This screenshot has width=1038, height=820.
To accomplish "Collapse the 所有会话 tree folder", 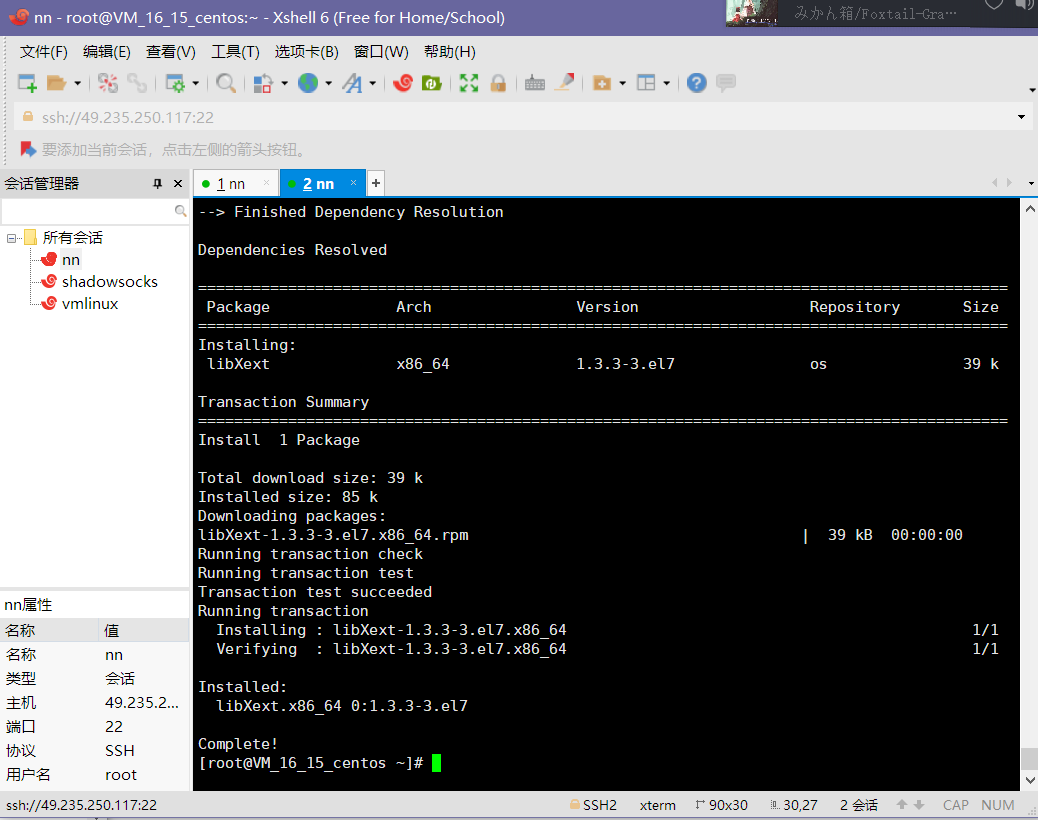I will point(11,238).
